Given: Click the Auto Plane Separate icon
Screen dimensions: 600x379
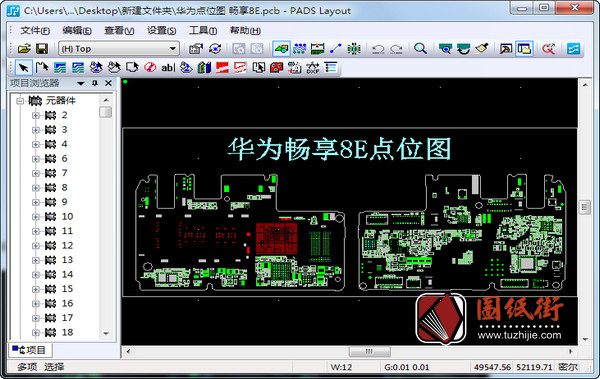Looking at the screenshot, I should (259, 68).
